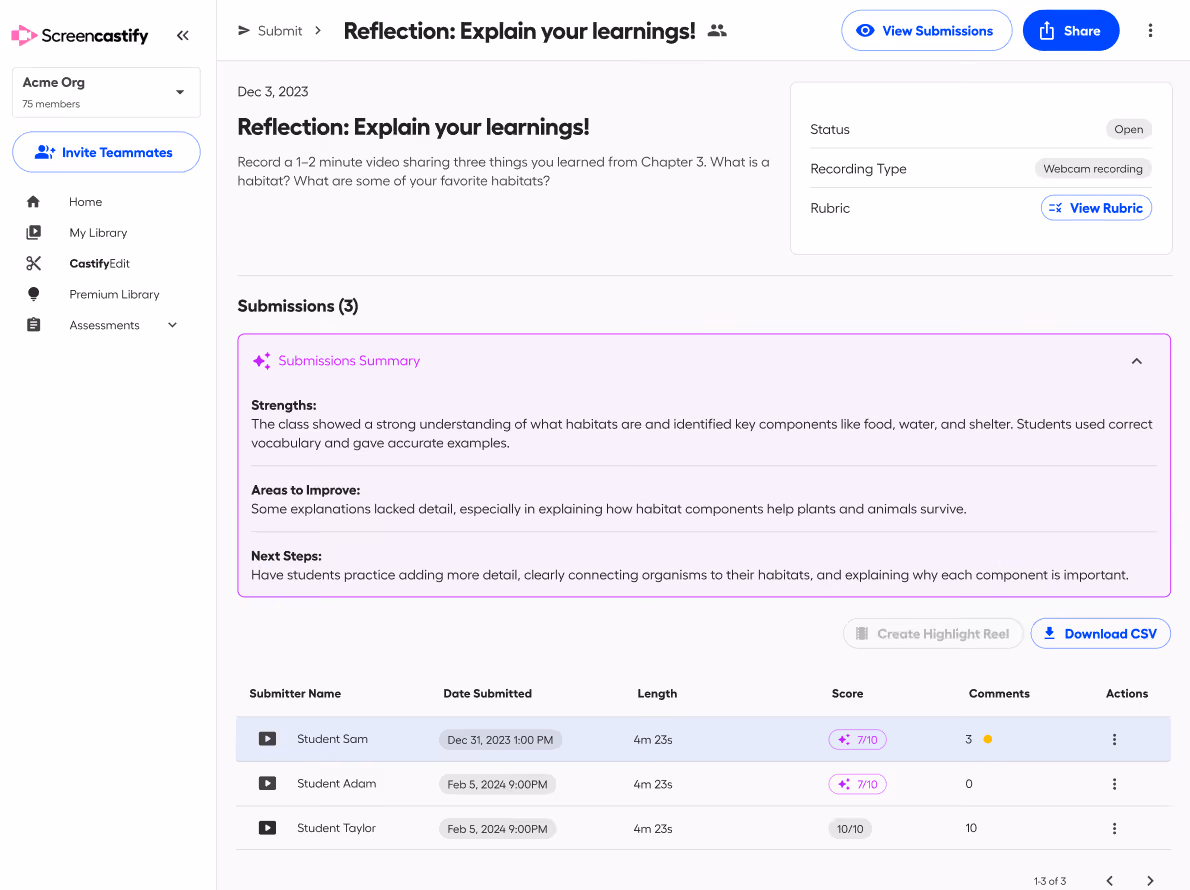The image size is (1190, 890).
Task: Click the My Library video icon
Action: coord(33,232)
